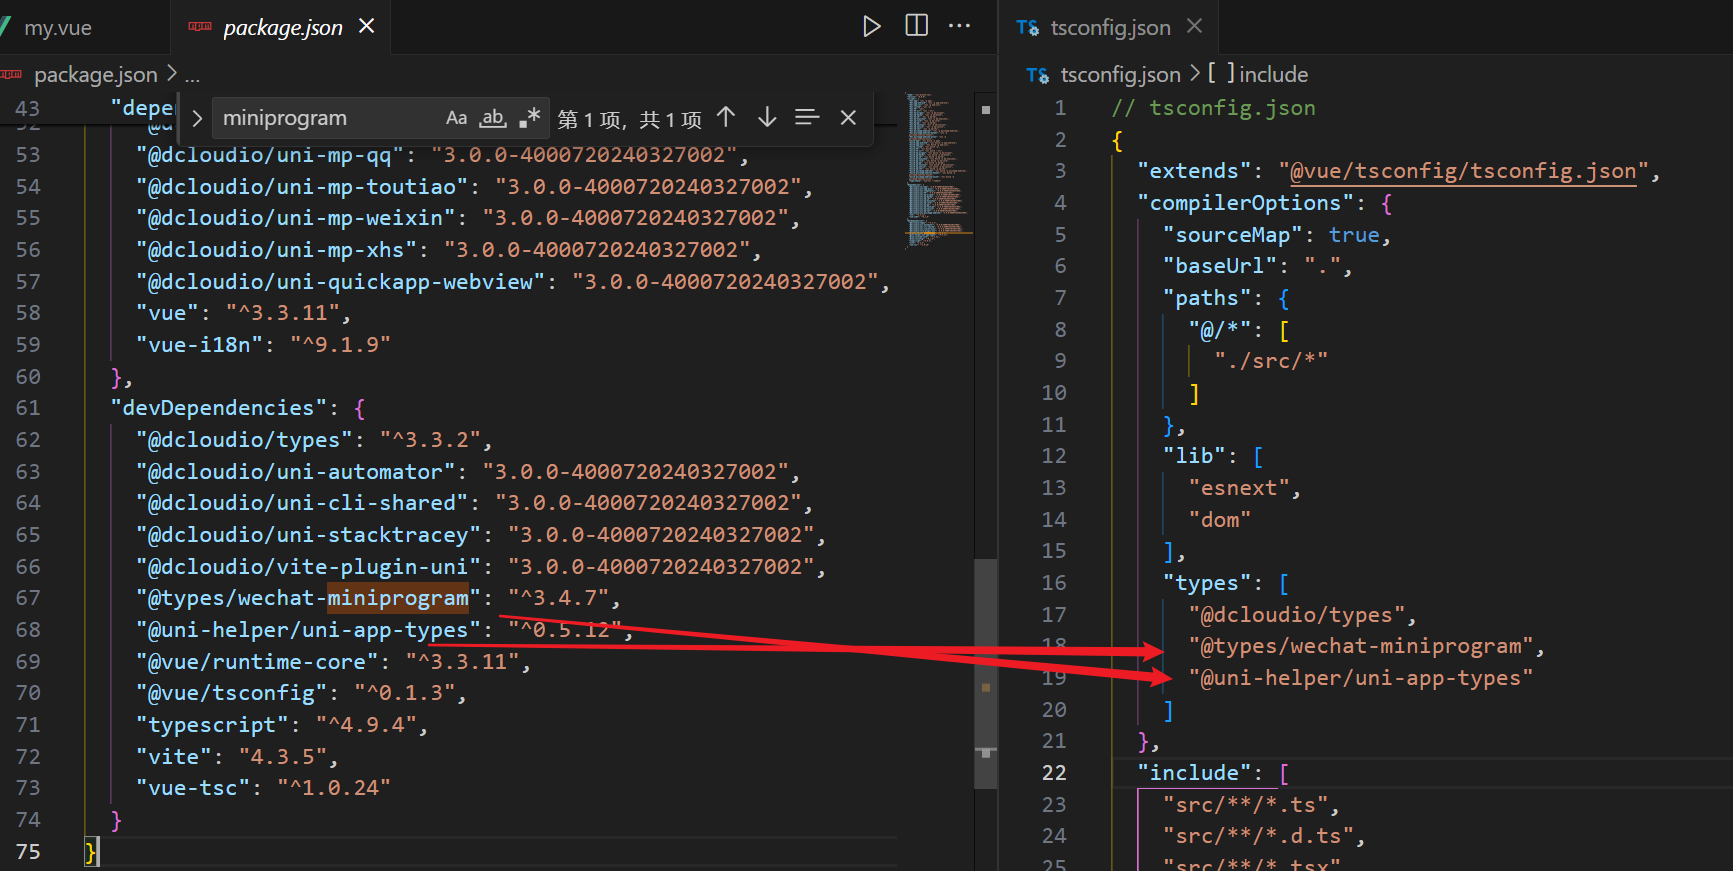Toggle Match Whole Word in find widget
The width and height of the screenshot is (1733, 871).
[493, 118]
